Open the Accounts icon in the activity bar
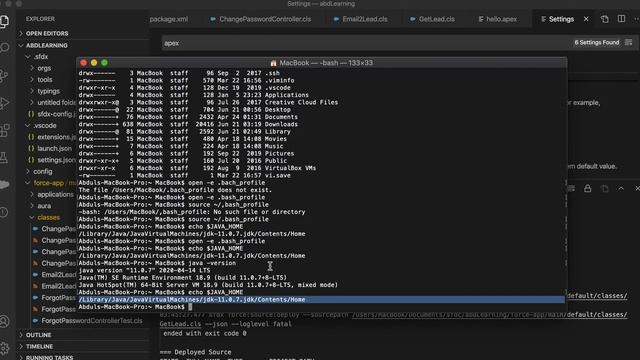 4,321
